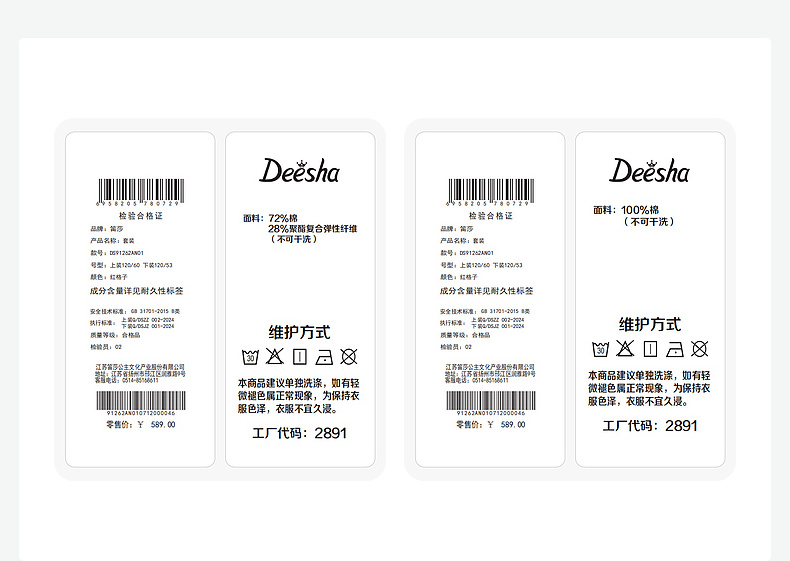
Task: Select the do-not-bleach triangle on the 100%棉 label
Action: (x=625, y=348)
